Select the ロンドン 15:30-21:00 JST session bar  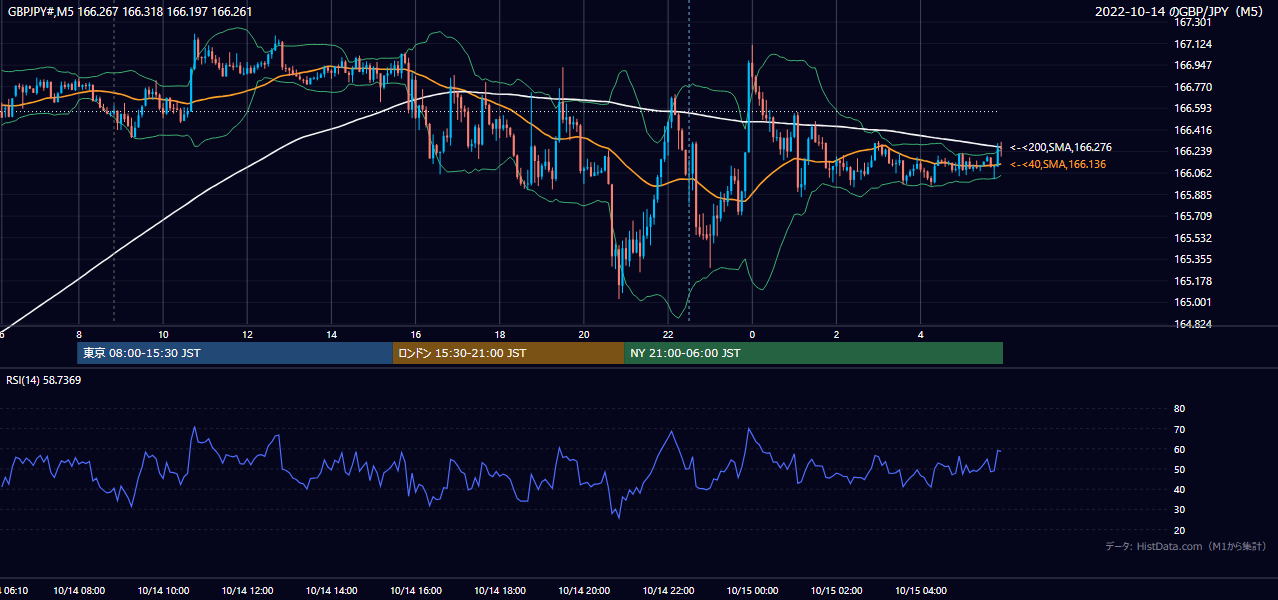pos(508,353)
